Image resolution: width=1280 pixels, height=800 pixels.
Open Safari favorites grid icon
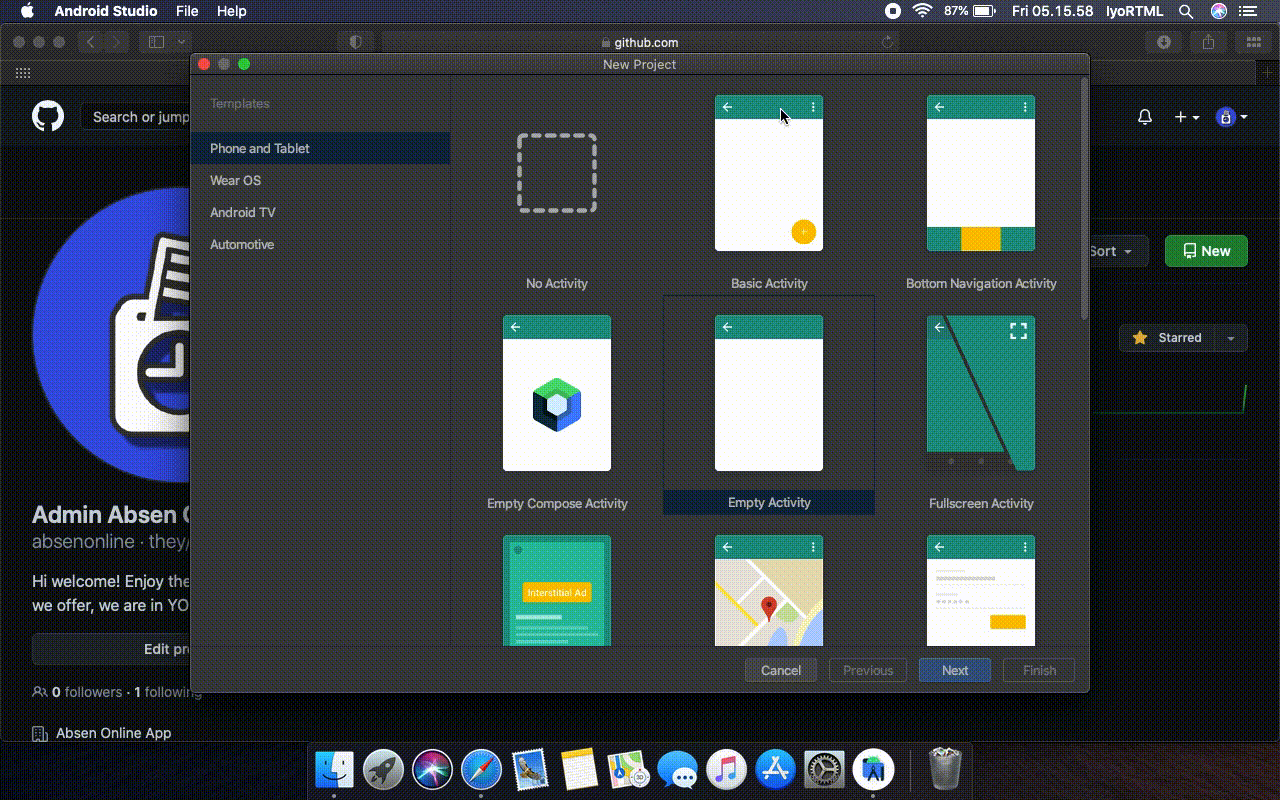(22, 73)
